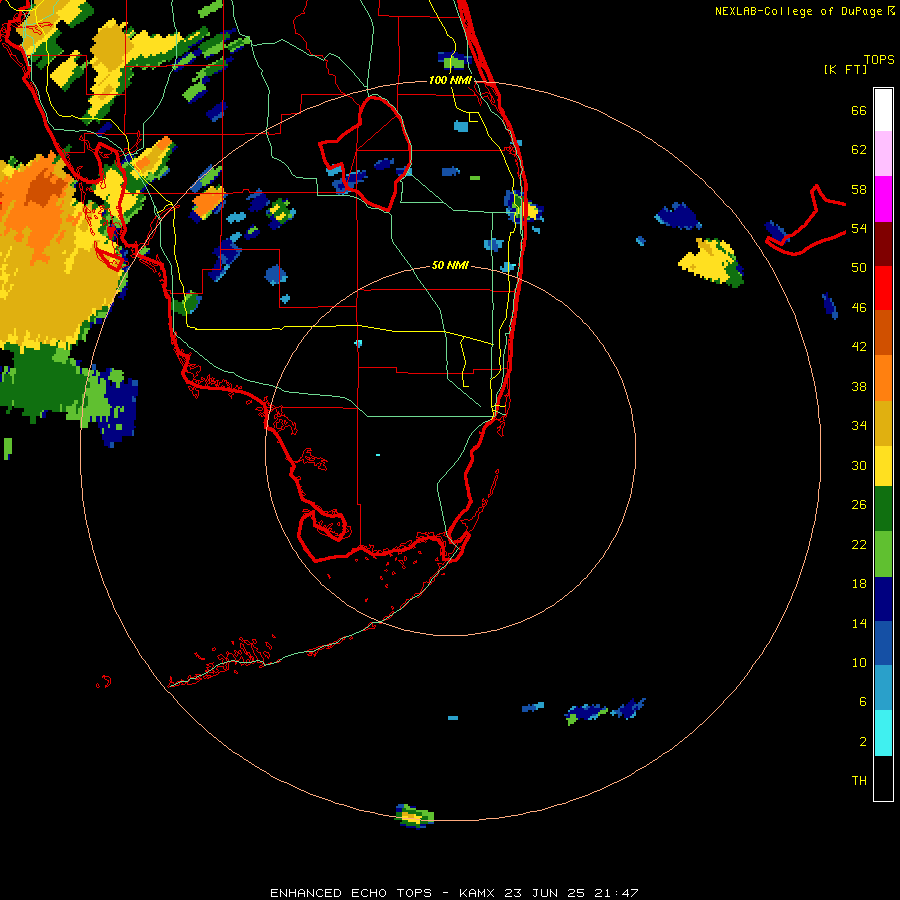
Task: Click the 26 value on legend scale
Action: [859, 505]
